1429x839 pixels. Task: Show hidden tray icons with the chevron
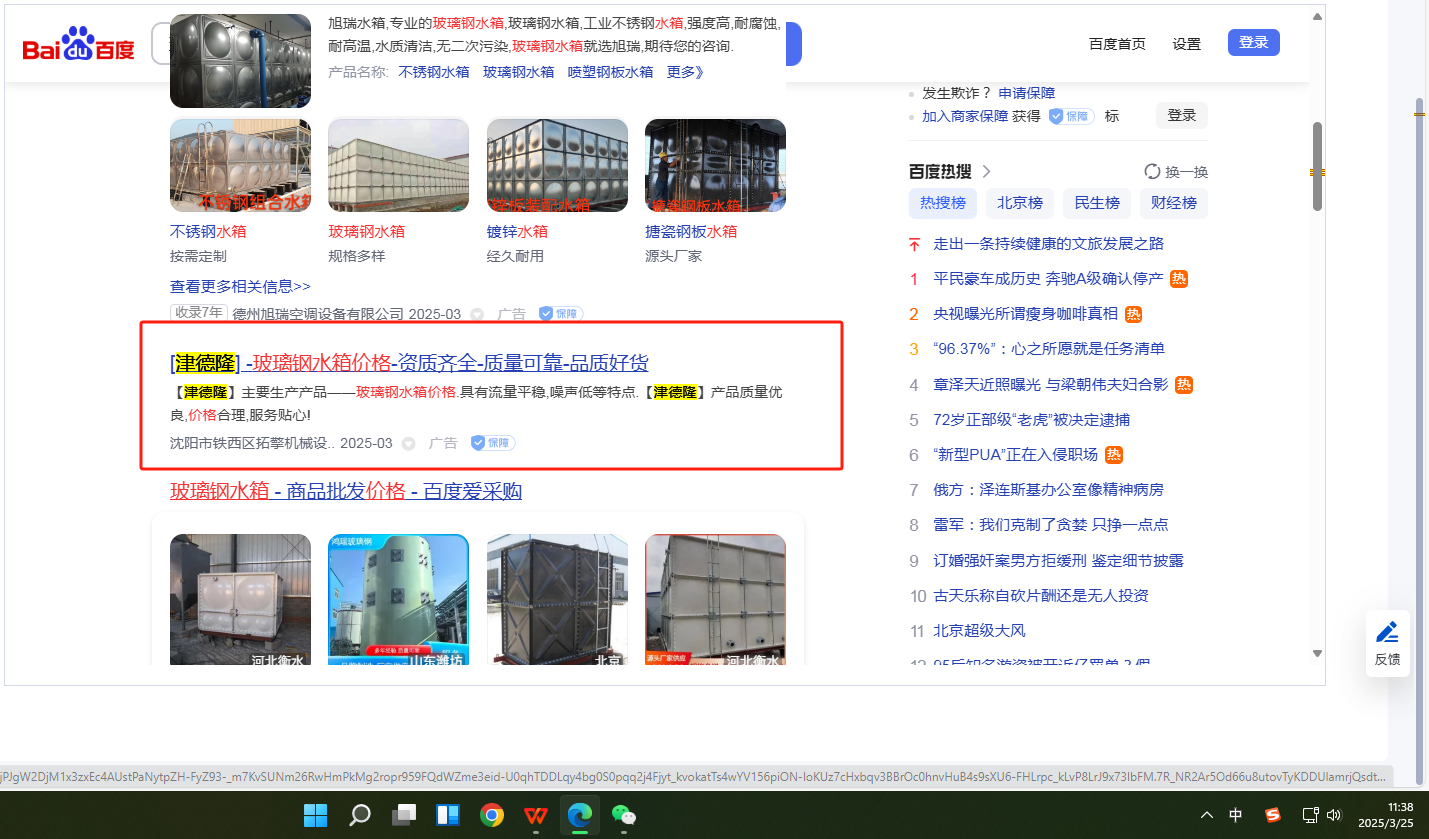1208,815
